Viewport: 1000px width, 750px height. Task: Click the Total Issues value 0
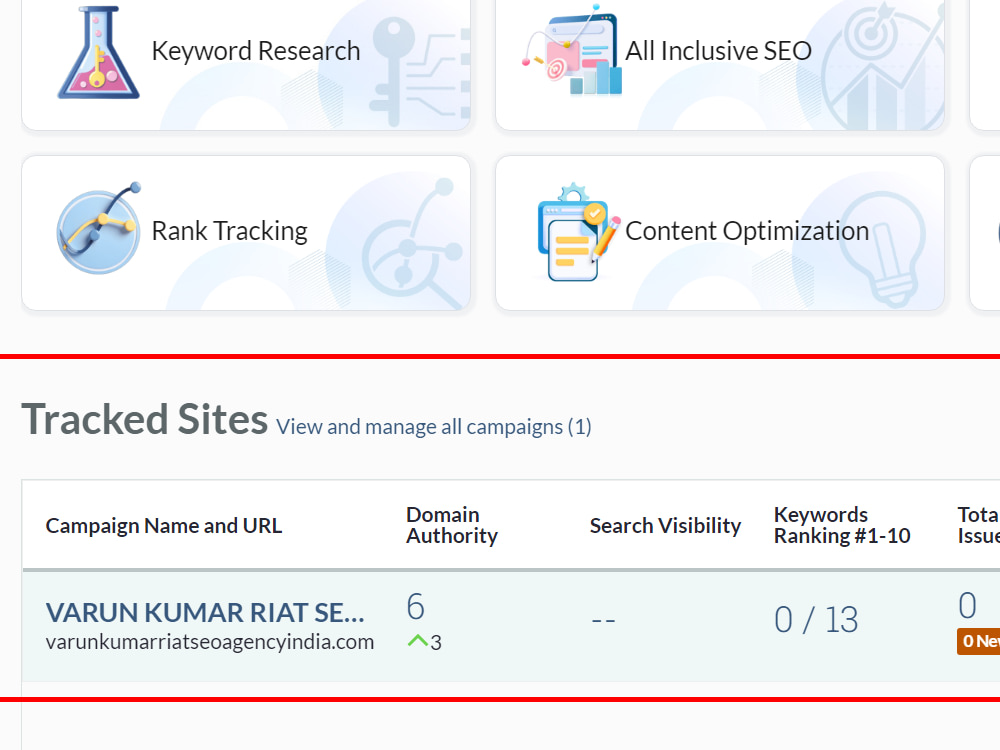point(967,606)
